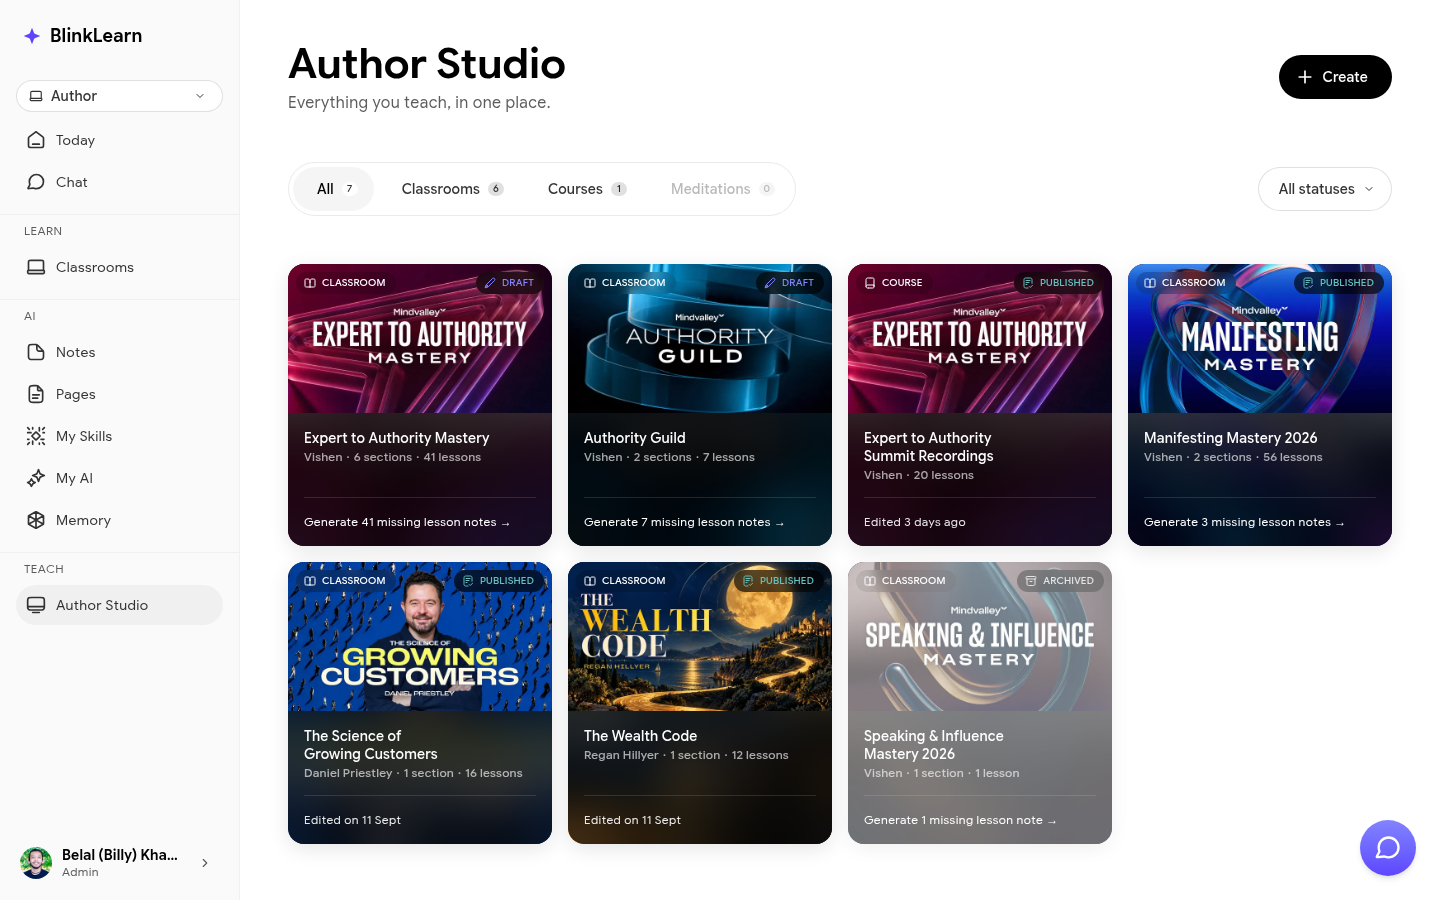The image size is (1440, 900).
Task: Click Generate 3 missing lesson notes
Action: coord(1244,522)
